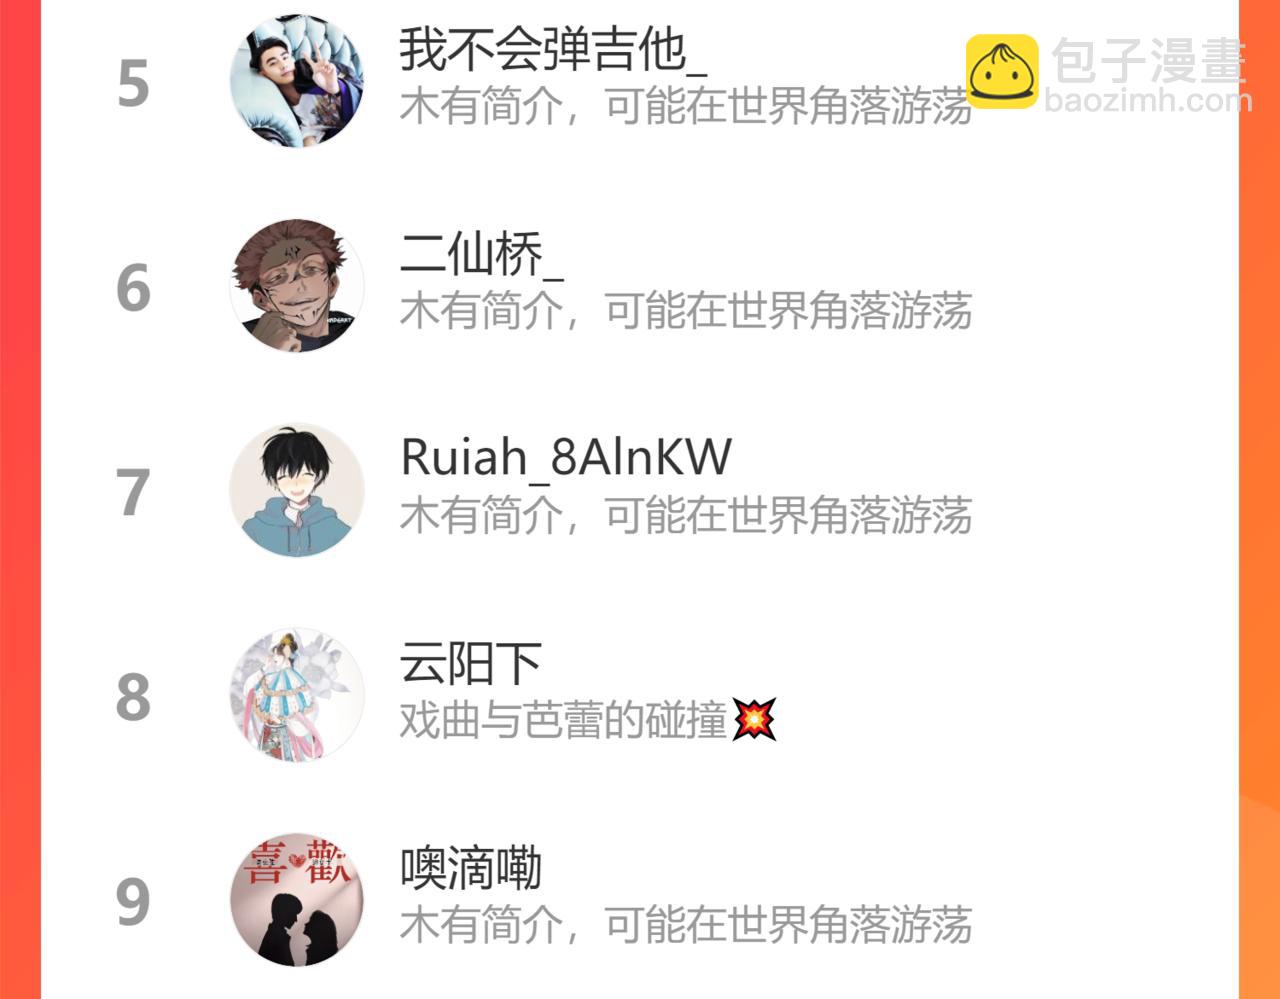Select rank number 8
Viewport: 1280px width, 999px height.
tap(133, 698)
